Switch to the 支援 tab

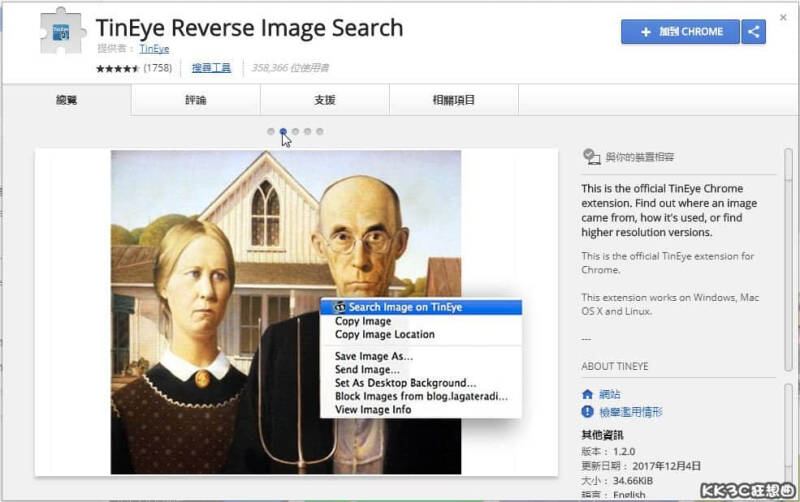(324, 100)
